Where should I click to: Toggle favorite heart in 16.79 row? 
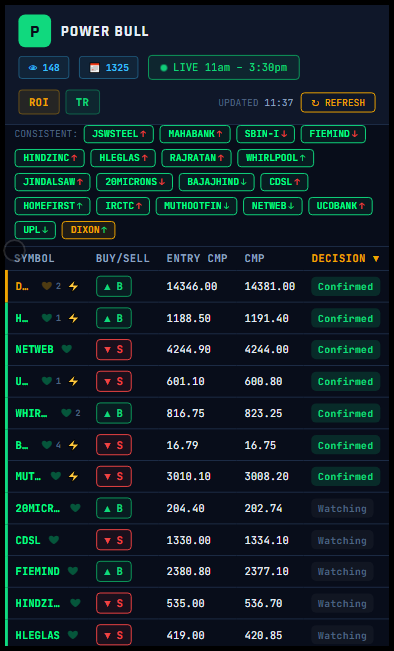point(47,445)
